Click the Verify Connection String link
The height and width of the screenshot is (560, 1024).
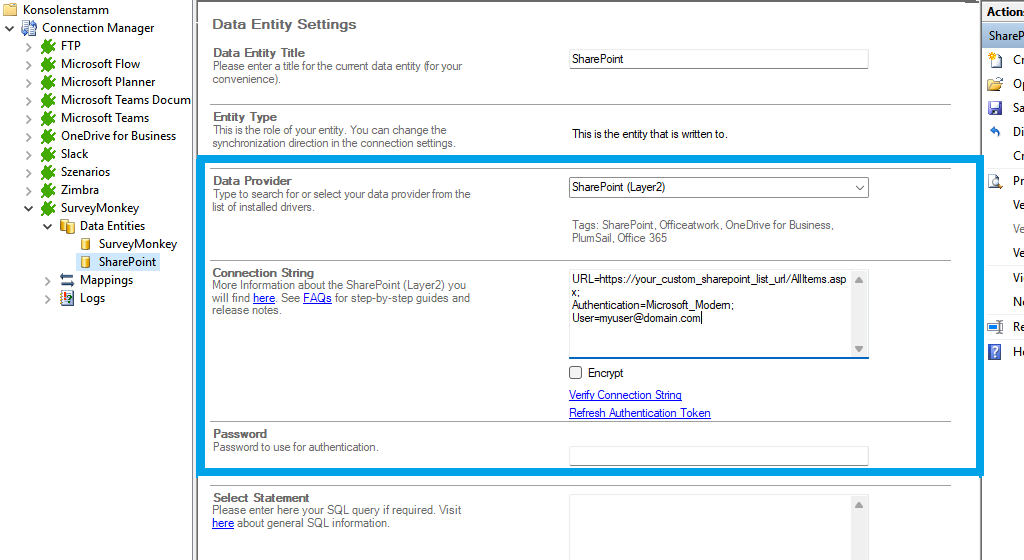[625, 395]
